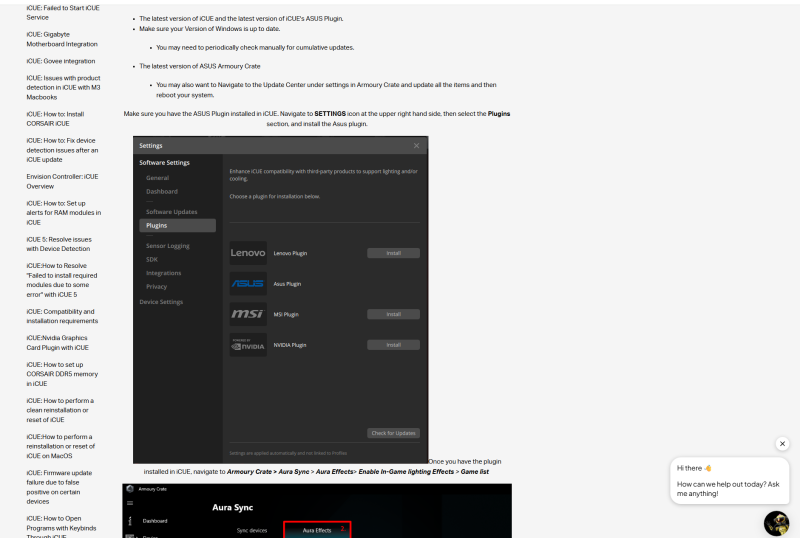This screenshot has height=538, width=800.
Task: Click the 'Aura Sync' heading
Action: pos(233,507)
